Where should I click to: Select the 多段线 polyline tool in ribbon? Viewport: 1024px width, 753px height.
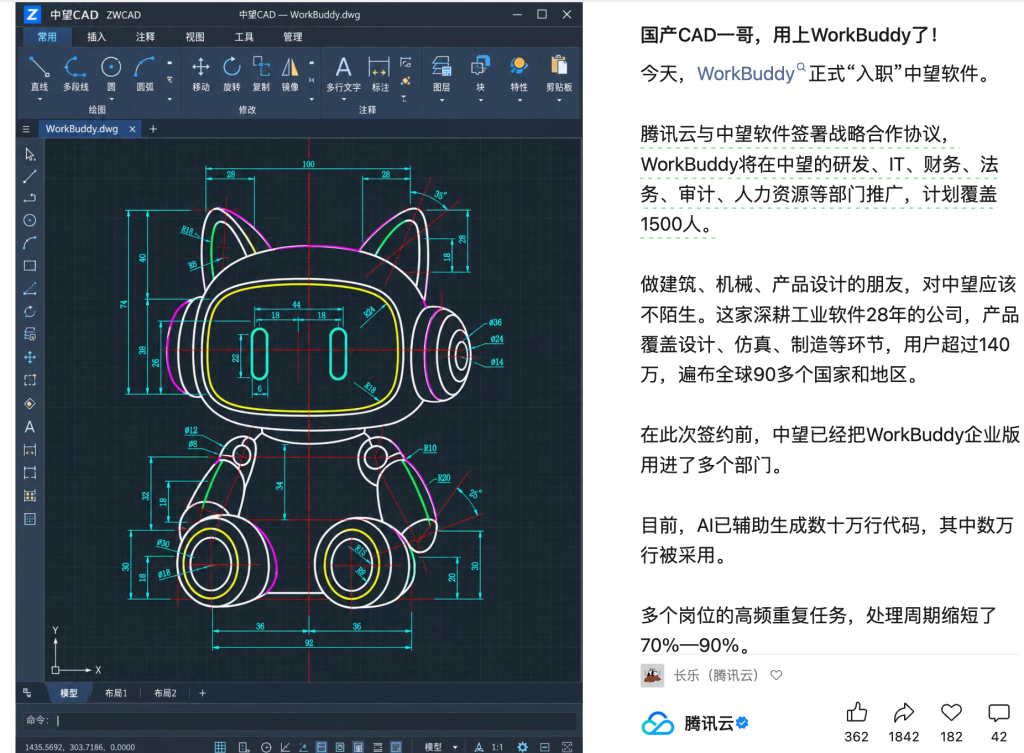click(75, 73)
